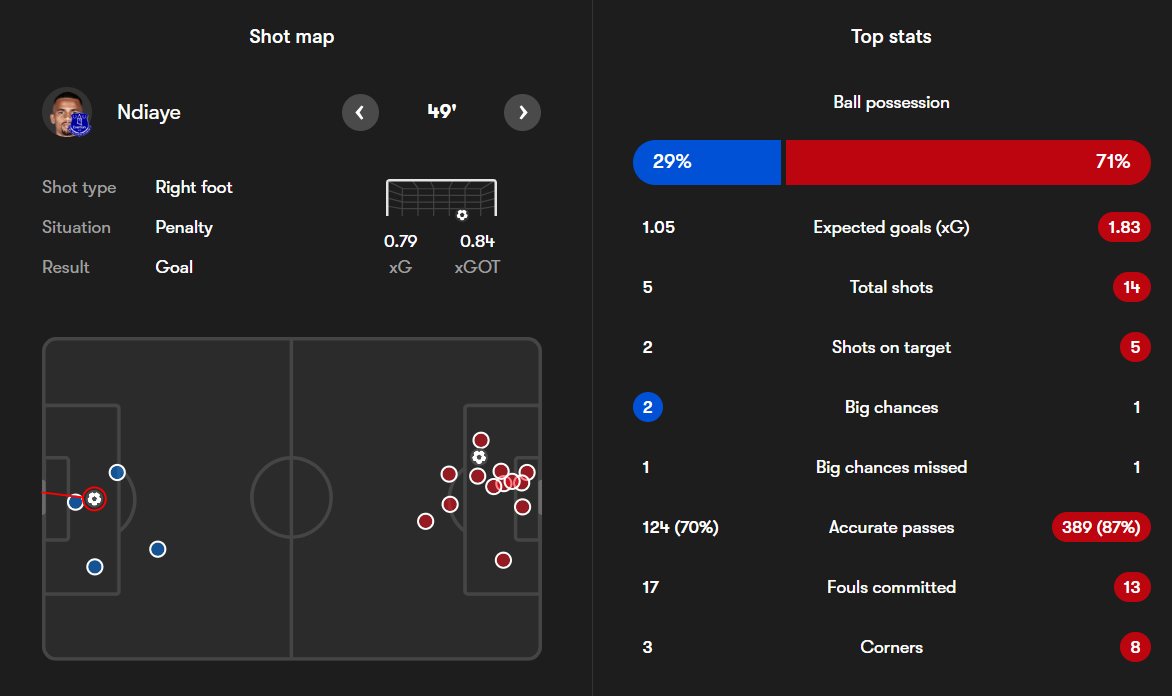The height and width of the screenshot is (696, 1172).
Task: Select the lowest blue shot dot in the penalty box
Action: [x=95, y=567]
